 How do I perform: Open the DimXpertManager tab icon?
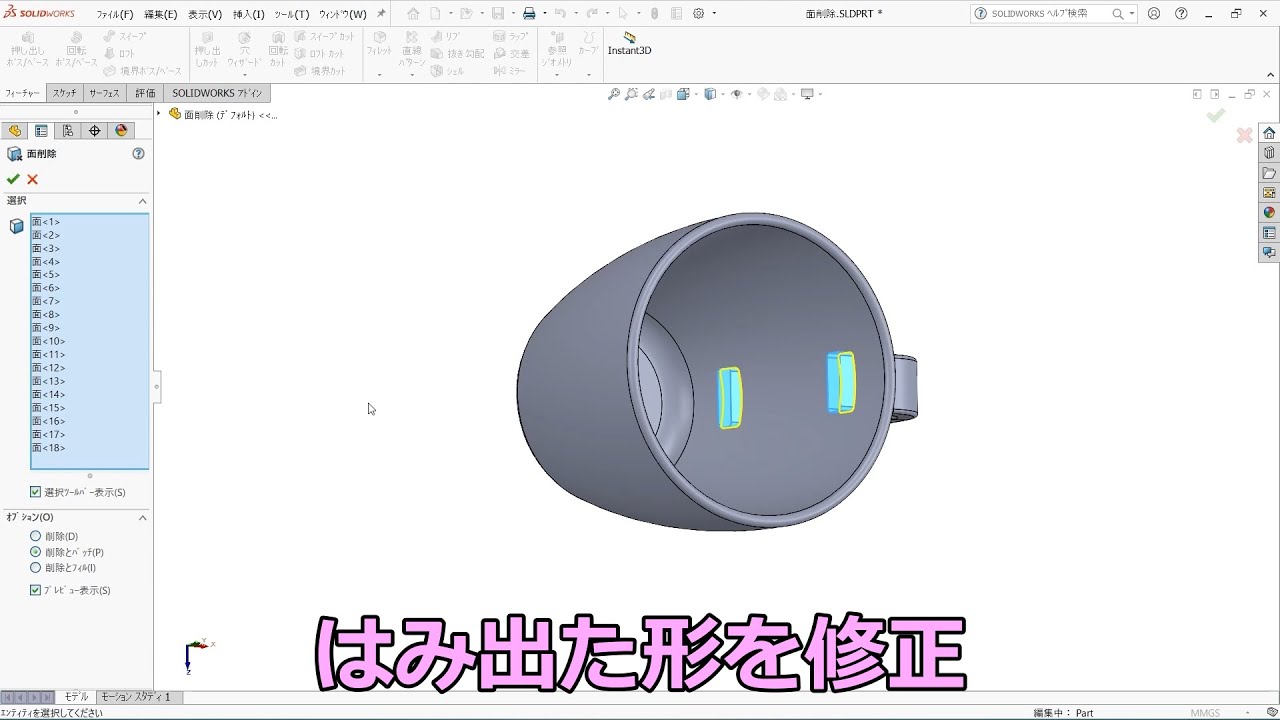pyautogui.click(x=94, y=131)
